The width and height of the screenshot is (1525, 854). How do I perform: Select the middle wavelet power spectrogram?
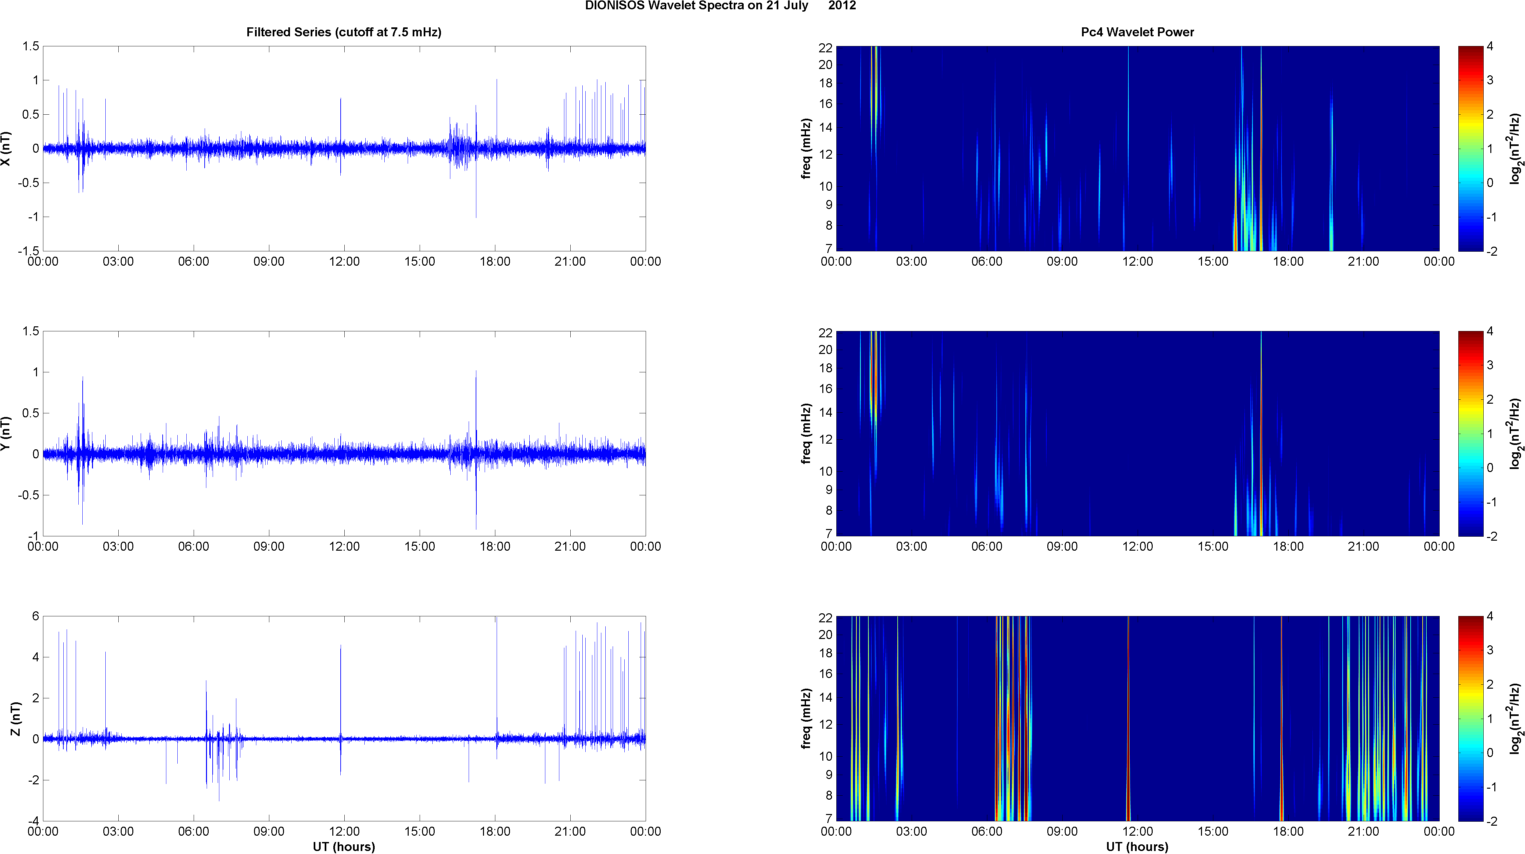[x=1137, y=433]
